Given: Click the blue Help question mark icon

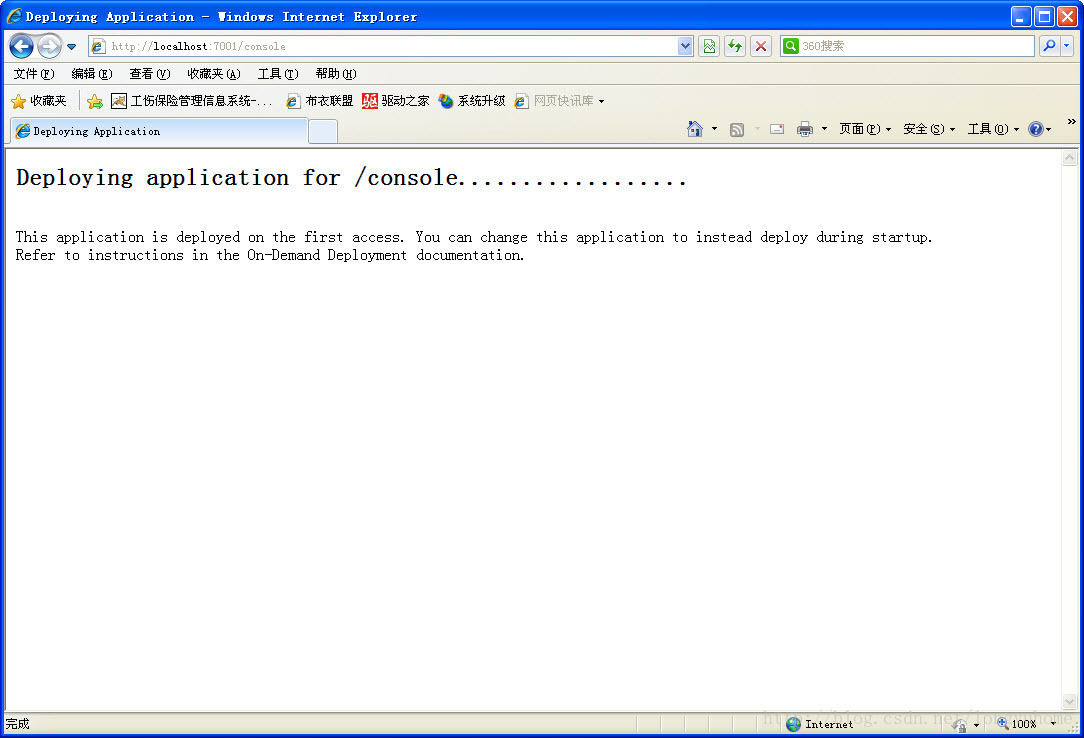Looking at the screenshot, I should click(x=1036, y=129).
